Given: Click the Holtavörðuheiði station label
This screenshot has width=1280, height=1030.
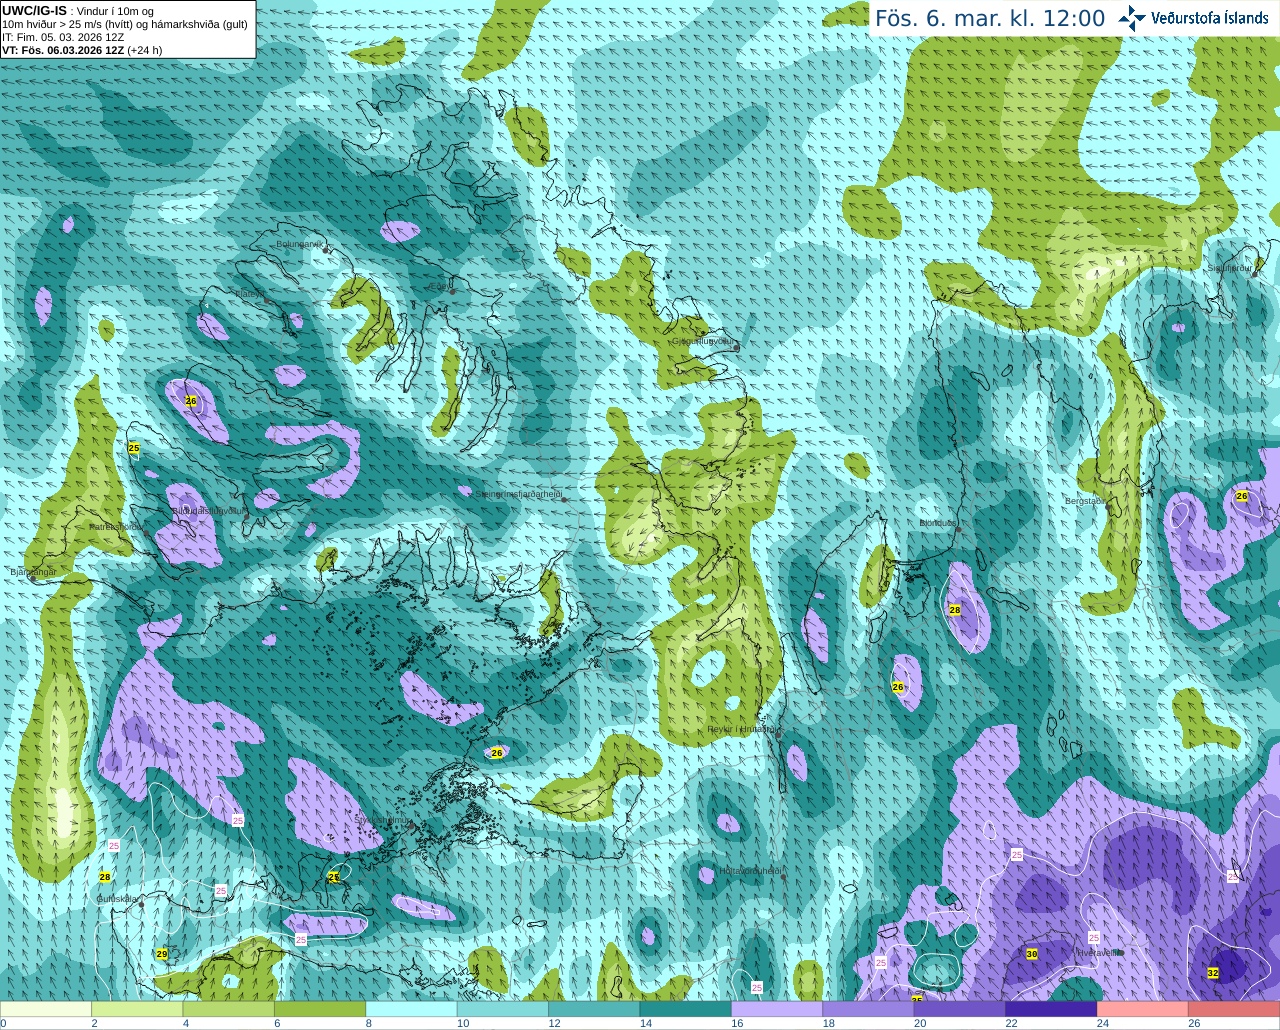Looking at the screenshot, I should click(x=749, y=871).
